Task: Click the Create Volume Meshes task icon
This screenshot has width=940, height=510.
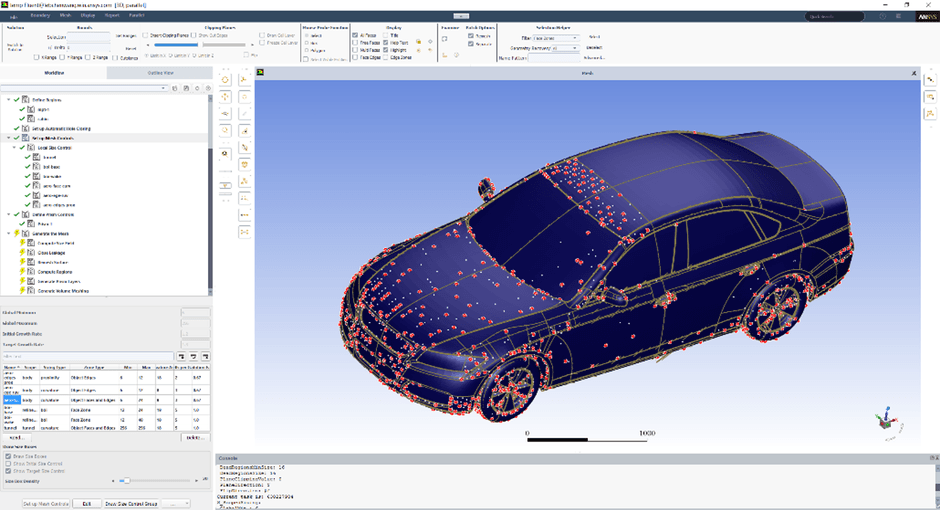Action: click(31, 290)
